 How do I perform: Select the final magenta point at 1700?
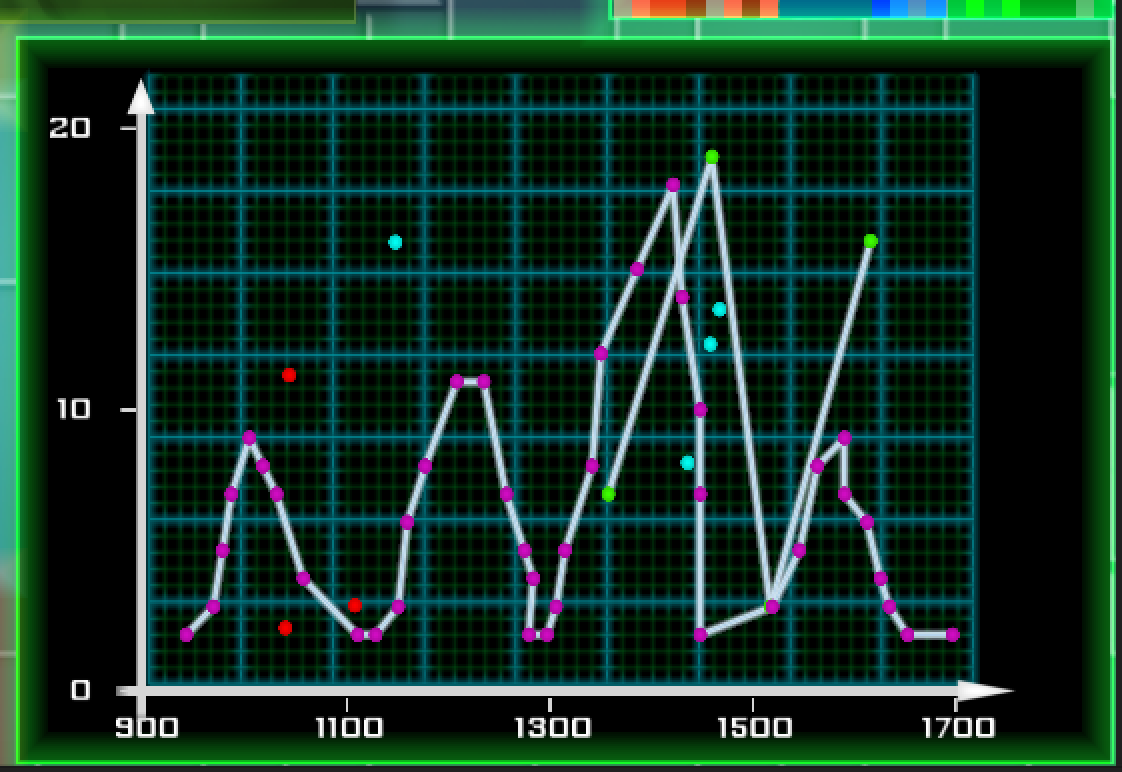(x=952, y=635)
